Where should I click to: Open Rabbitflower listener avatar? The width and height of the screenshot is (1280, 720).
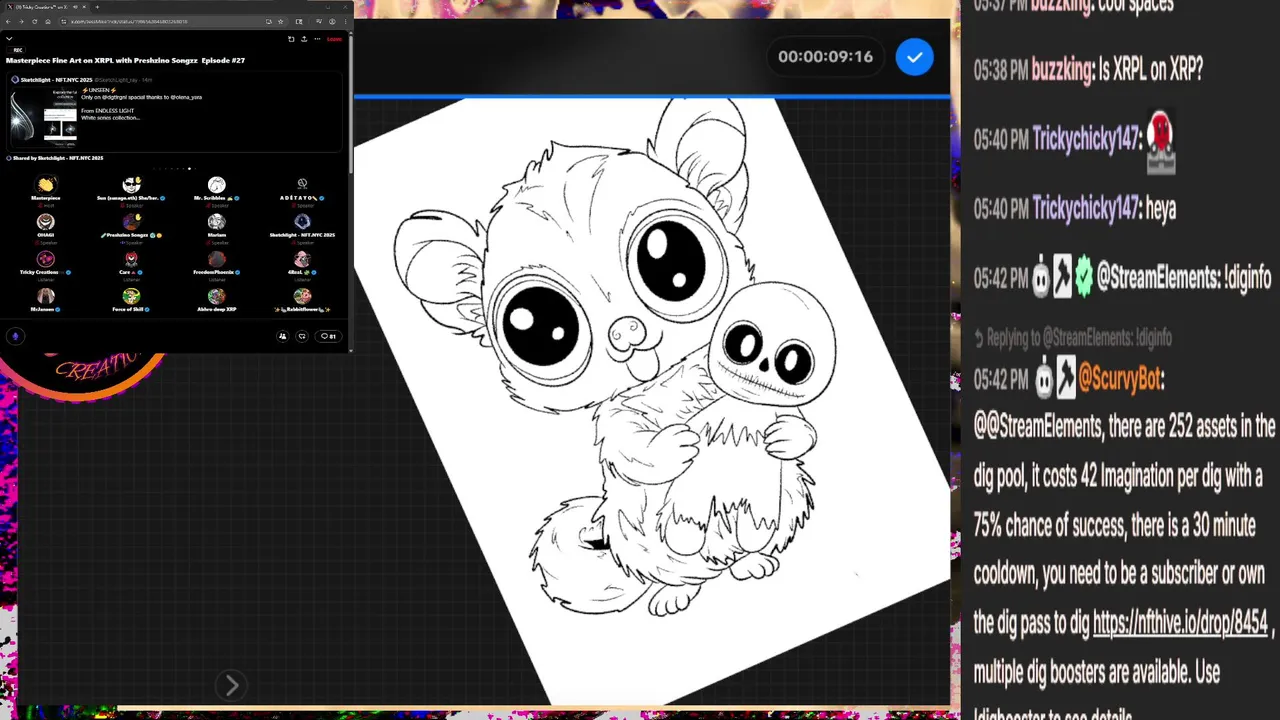[302, 296]
